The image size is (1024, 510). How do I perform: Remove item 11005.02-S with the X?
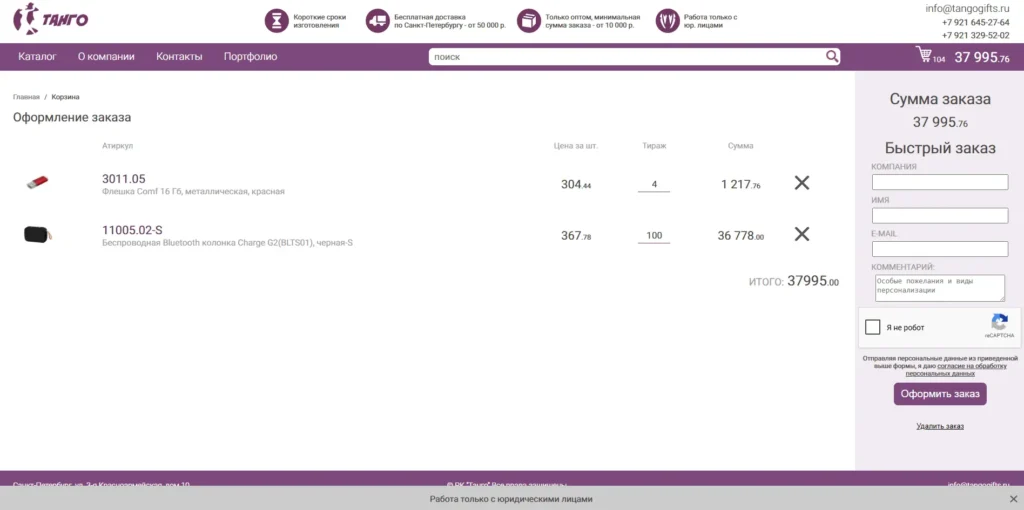[802, 234]
